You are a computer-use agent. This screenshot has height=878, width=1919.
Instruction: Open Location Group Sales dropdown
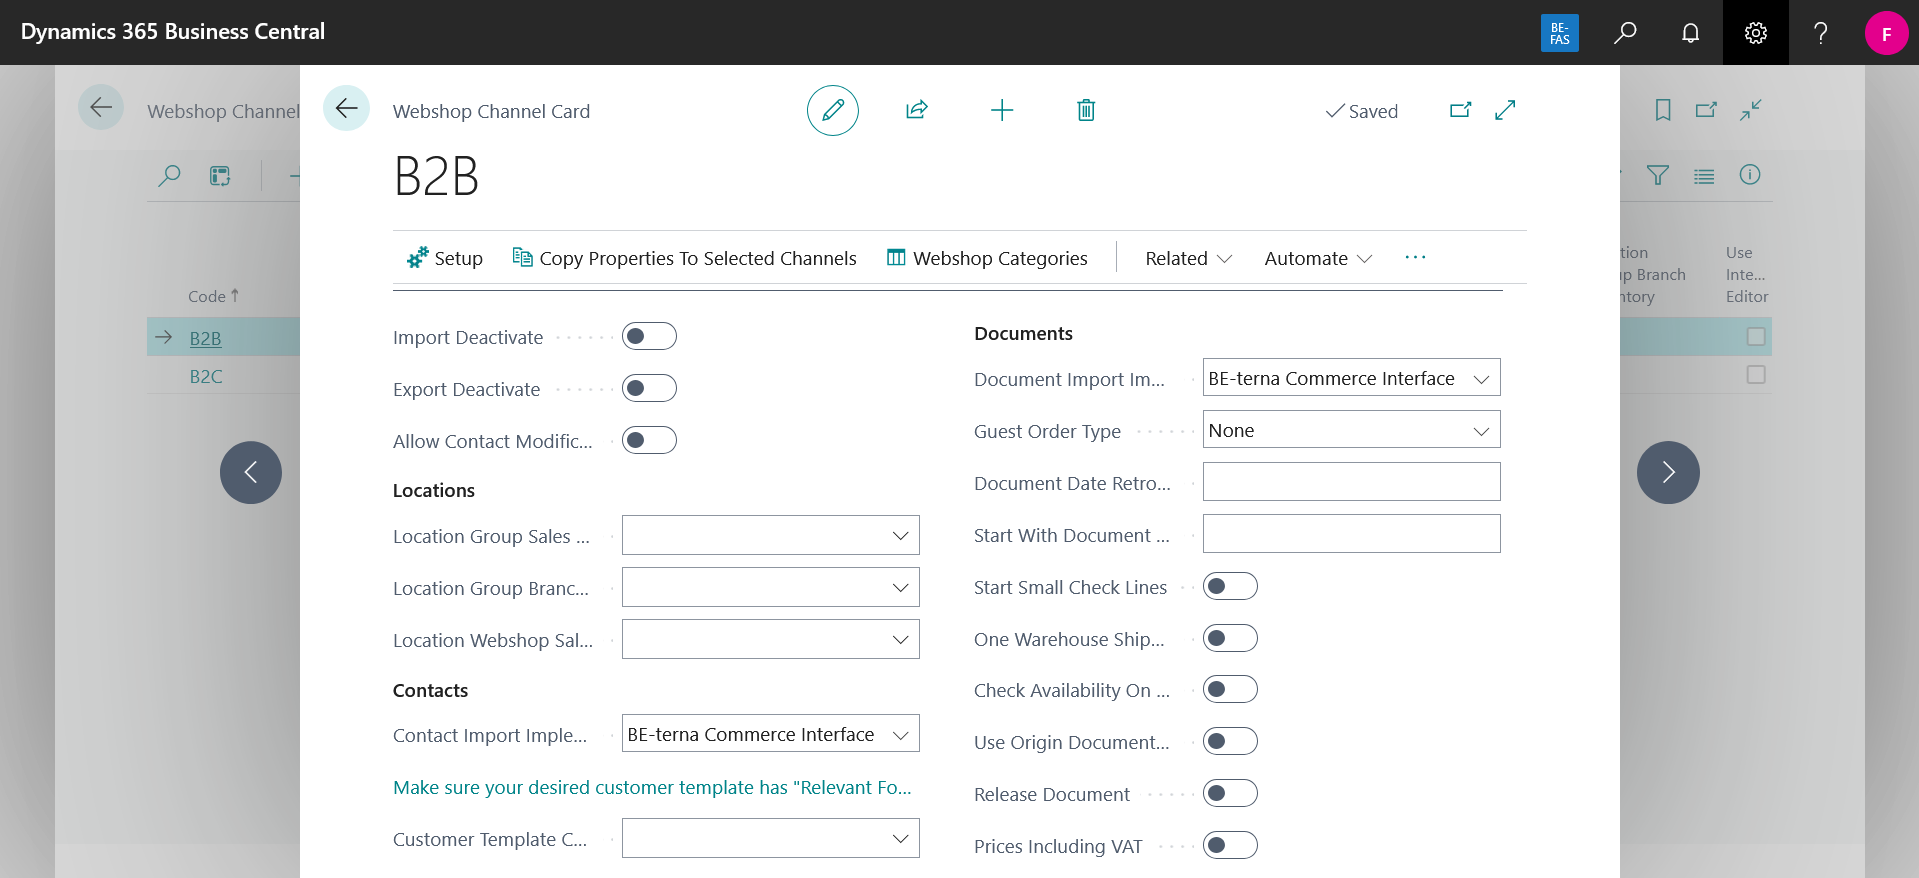click(x=900, y=536)
